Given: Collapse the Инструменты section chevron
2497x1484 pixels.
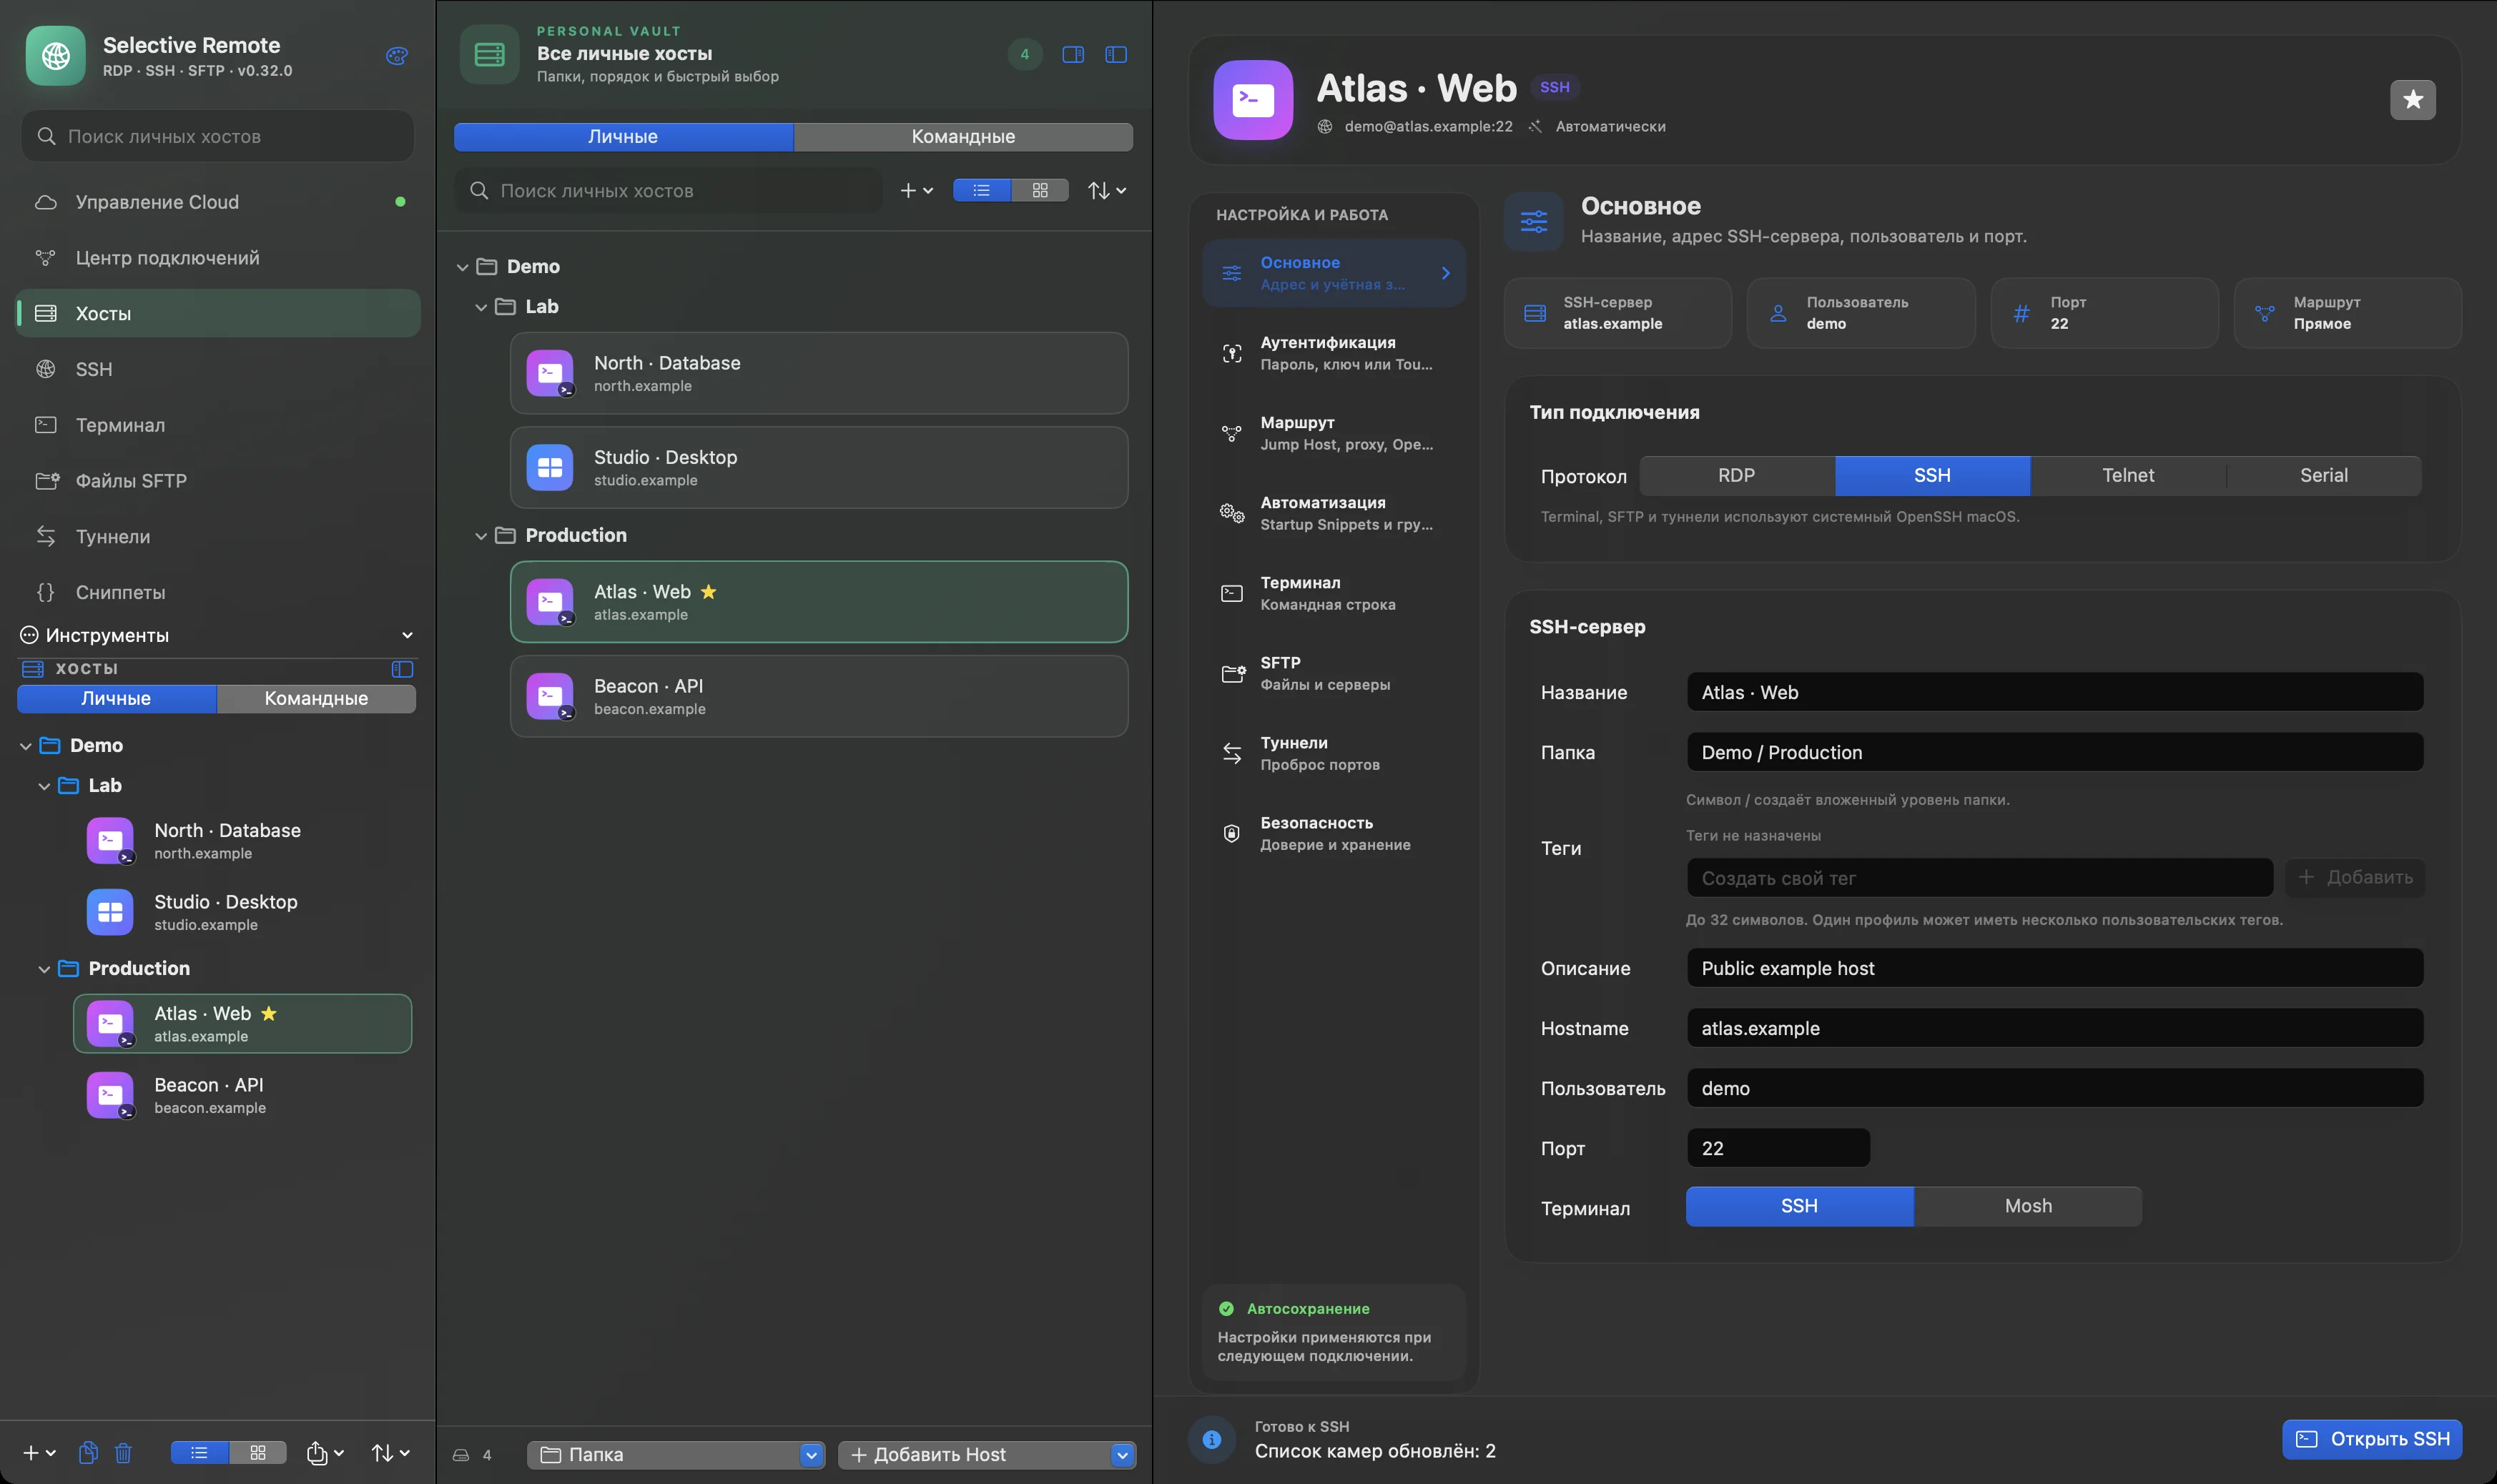Looking at the screenshot, I should click(407, 636).
